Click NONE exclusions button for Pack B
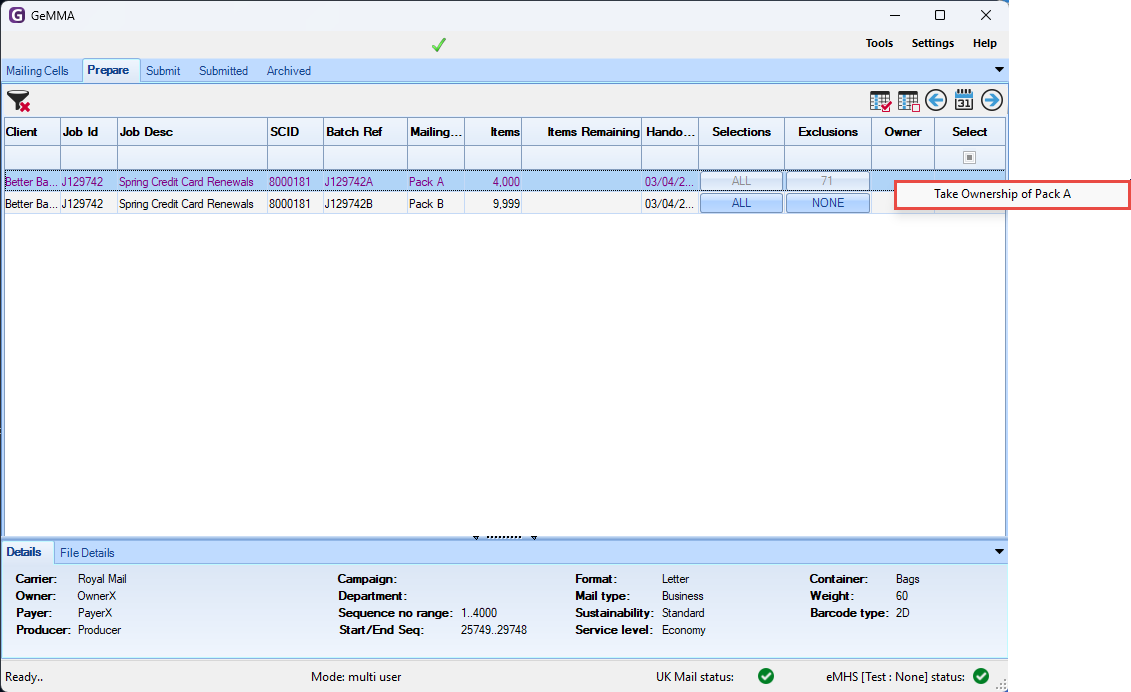Screen dimensions: 1131x692 pyautogui.click(x=828, y=203)
